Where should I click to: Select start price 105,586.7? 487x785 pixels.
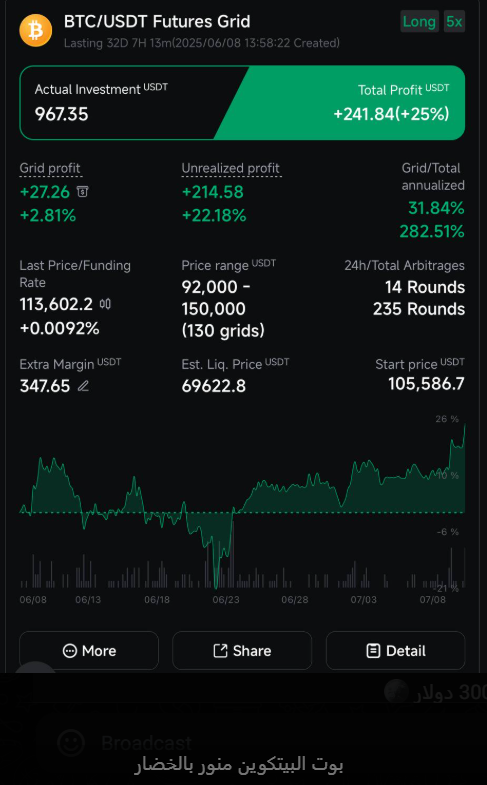426,384
